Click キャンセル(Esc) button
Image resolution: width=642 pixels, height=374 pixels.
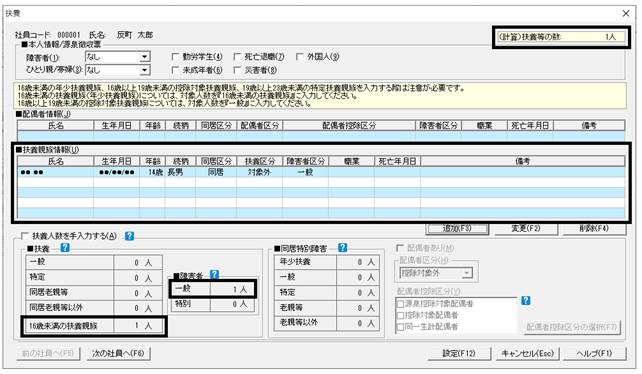click(x=527, y=354)
